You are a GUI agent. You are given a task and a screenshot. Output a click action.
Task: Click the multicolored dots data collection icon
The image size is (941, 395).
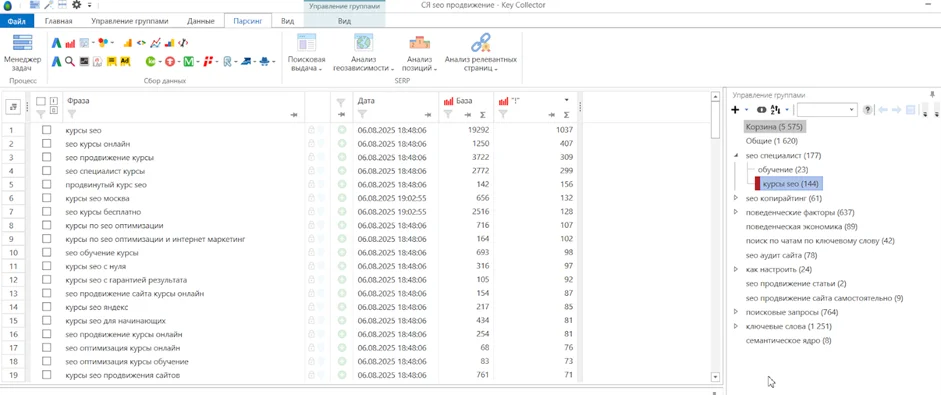click(103, 43)
